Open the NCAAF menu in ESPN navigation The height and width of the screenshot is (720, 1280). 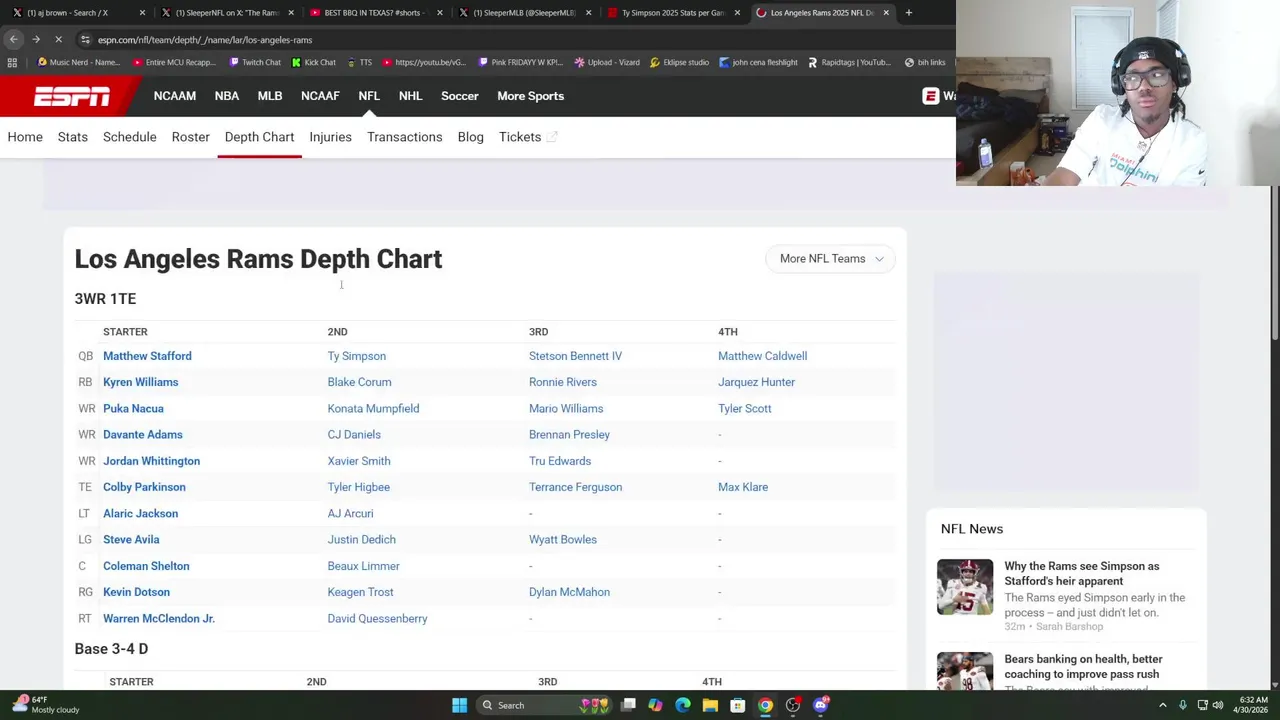320,96
